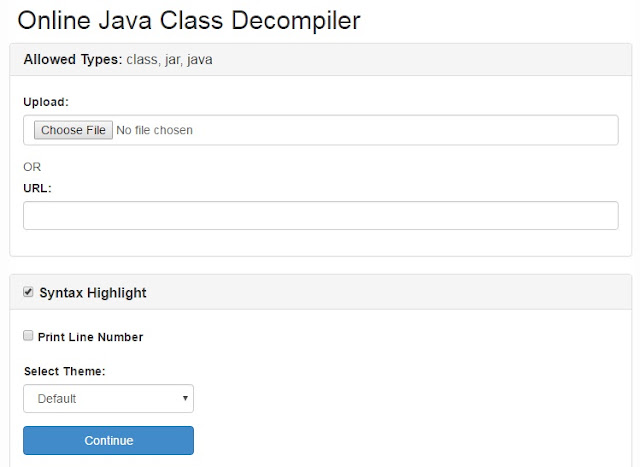Click the Syntax Highlight panel header bar
Image resolution: width=640 pixels, height=467 pixels.
click(x=321, y=292)
